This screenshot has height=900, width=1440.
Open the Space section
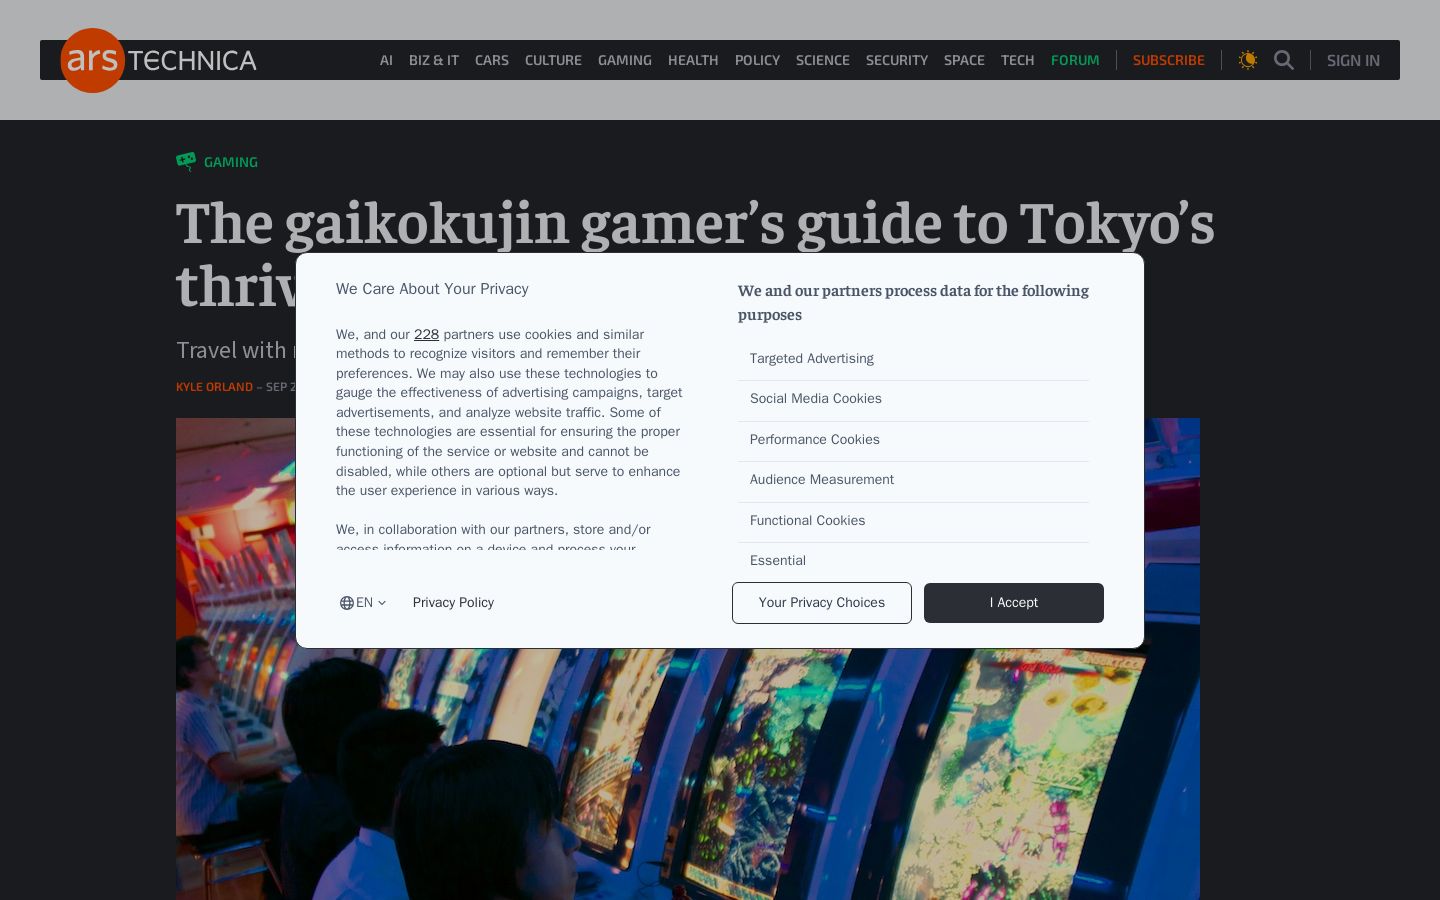pyautogui.click(x=964, y=60)
